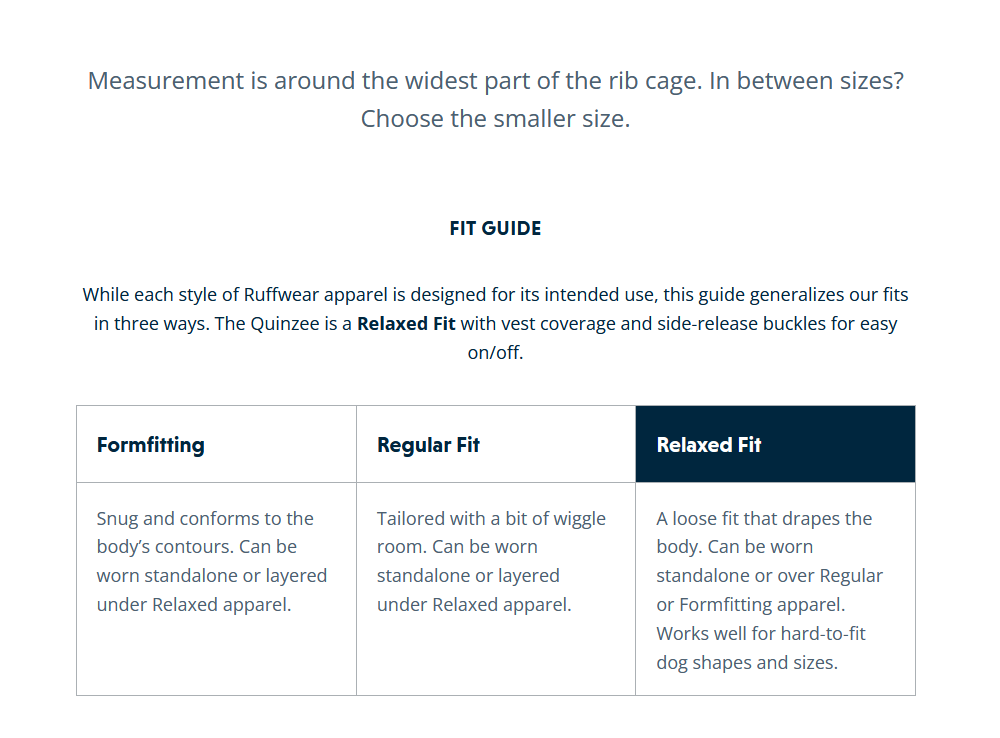Click 'or Formfitting apparel.' line in Relaxed column
Viewport: 1000px width, 738px height.
tap(750, 604)
